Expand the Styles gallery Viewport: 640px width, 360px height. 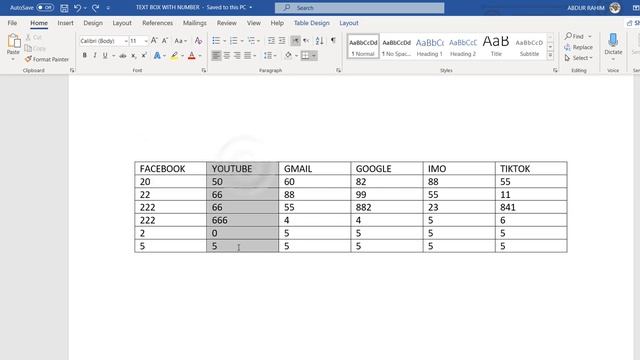point(550,55)
